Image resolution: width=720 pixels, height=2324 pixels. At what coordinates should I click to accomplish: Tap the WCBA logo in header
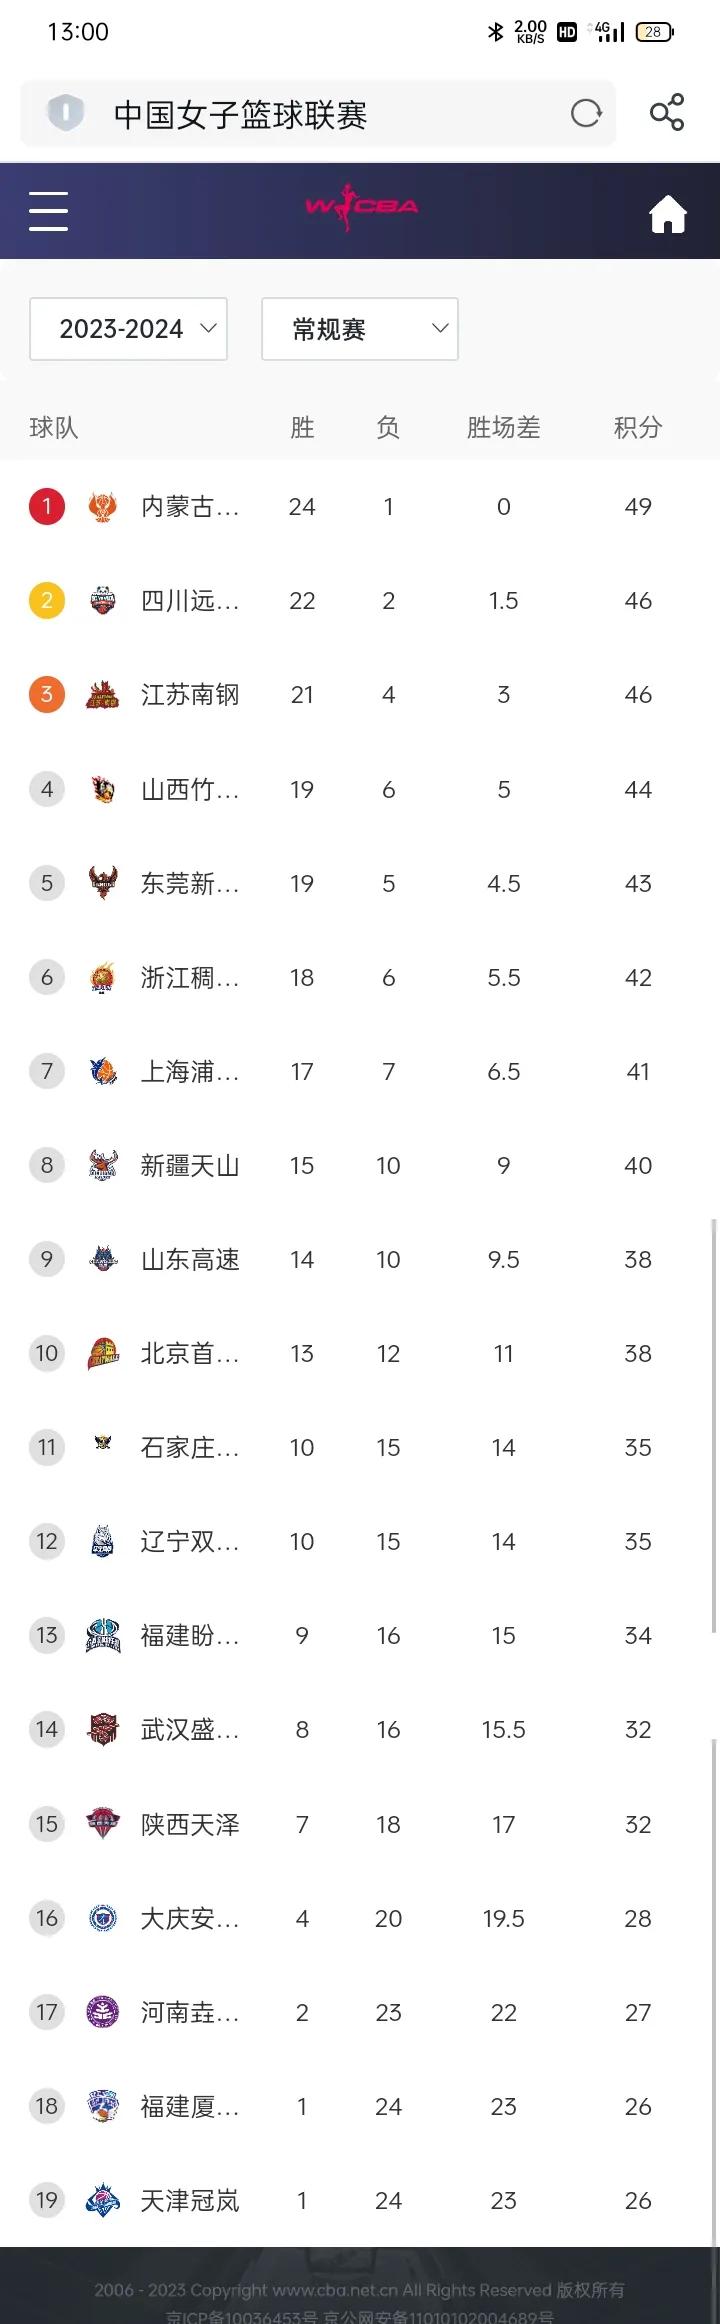click(361, 207)
